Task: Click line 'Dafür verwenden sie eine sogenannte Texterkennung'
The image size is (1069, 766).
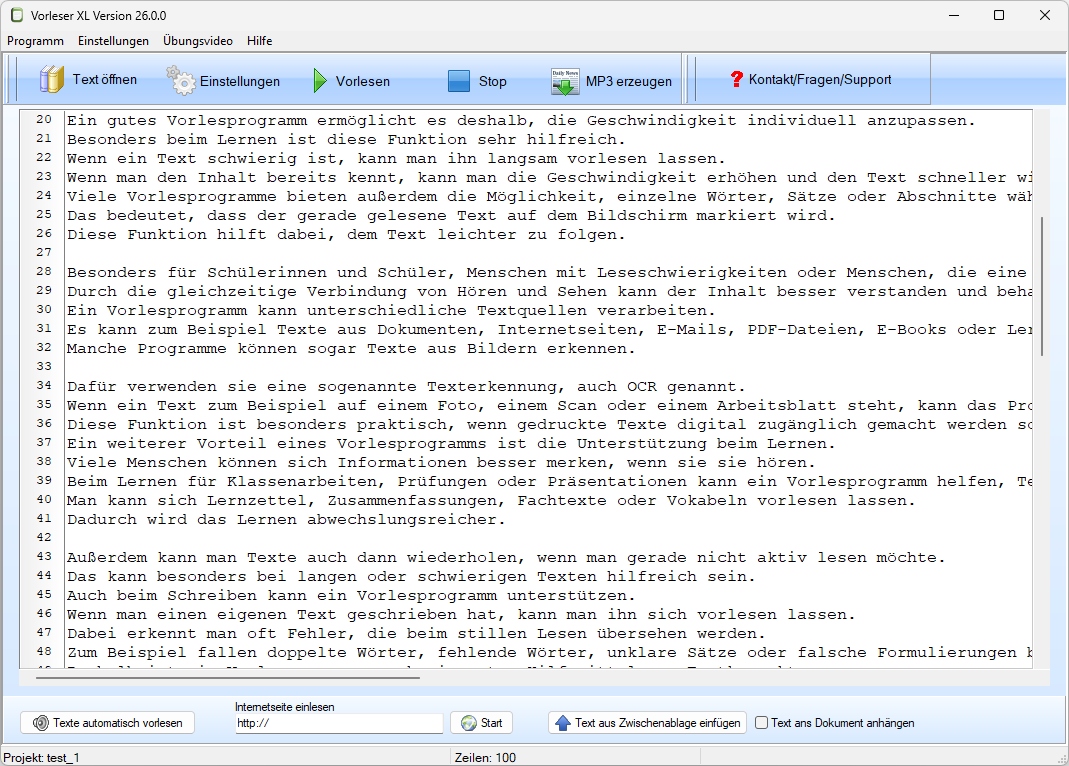Action: click(406, 387)
